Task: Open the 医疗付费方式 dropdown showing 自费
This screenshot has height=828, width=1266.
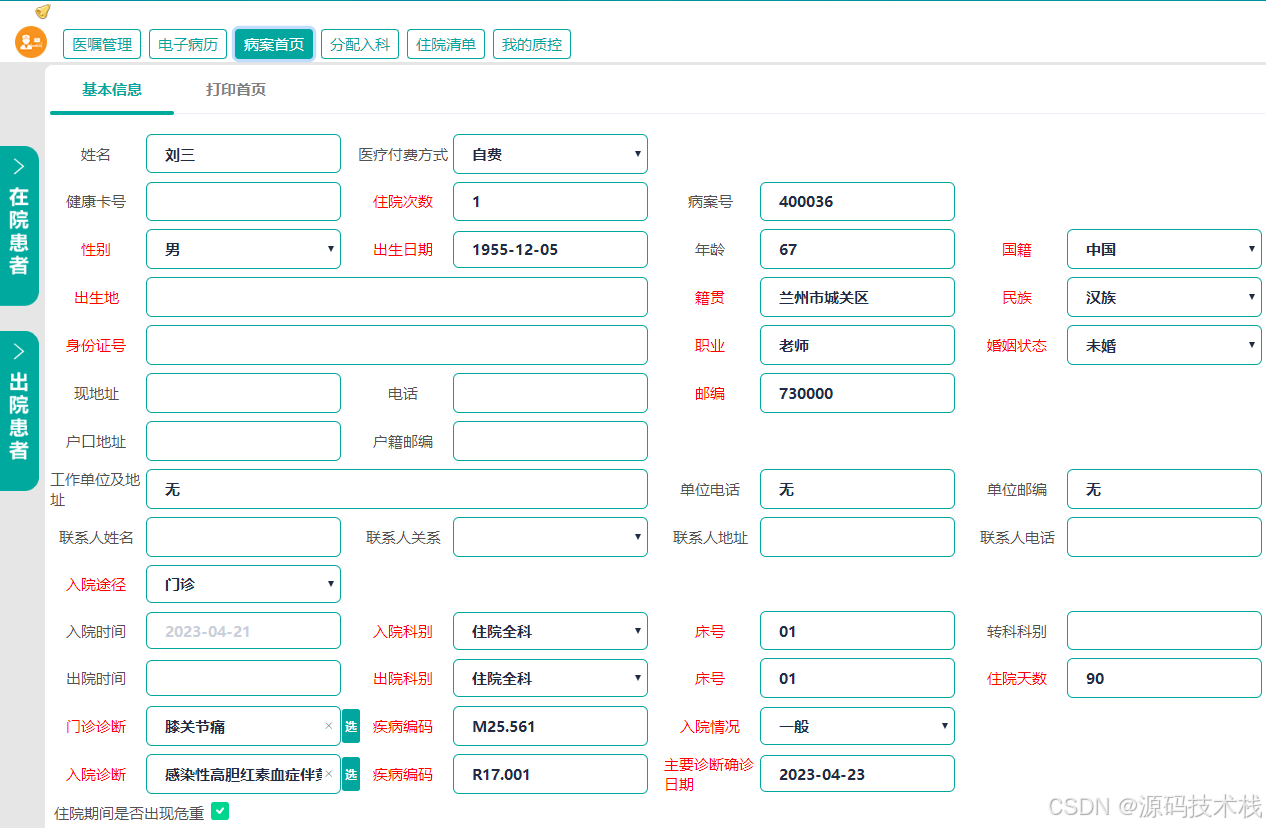Action: (x=550, y=154)
